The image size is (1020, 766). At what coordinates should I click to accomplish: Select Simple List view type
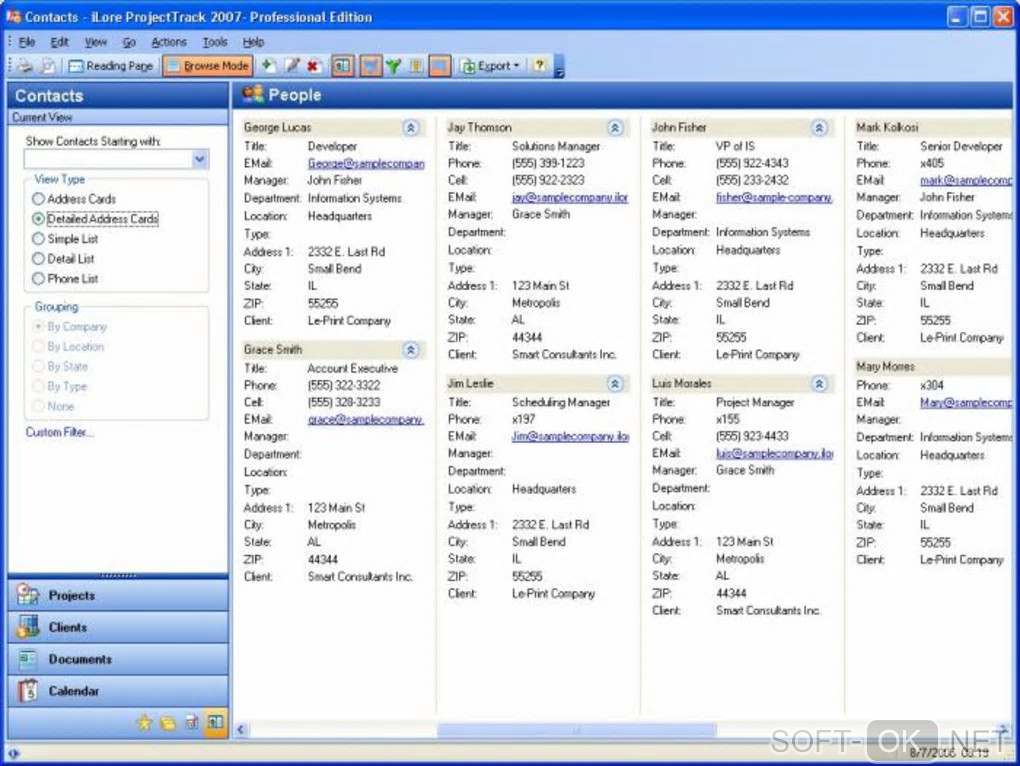65,239
